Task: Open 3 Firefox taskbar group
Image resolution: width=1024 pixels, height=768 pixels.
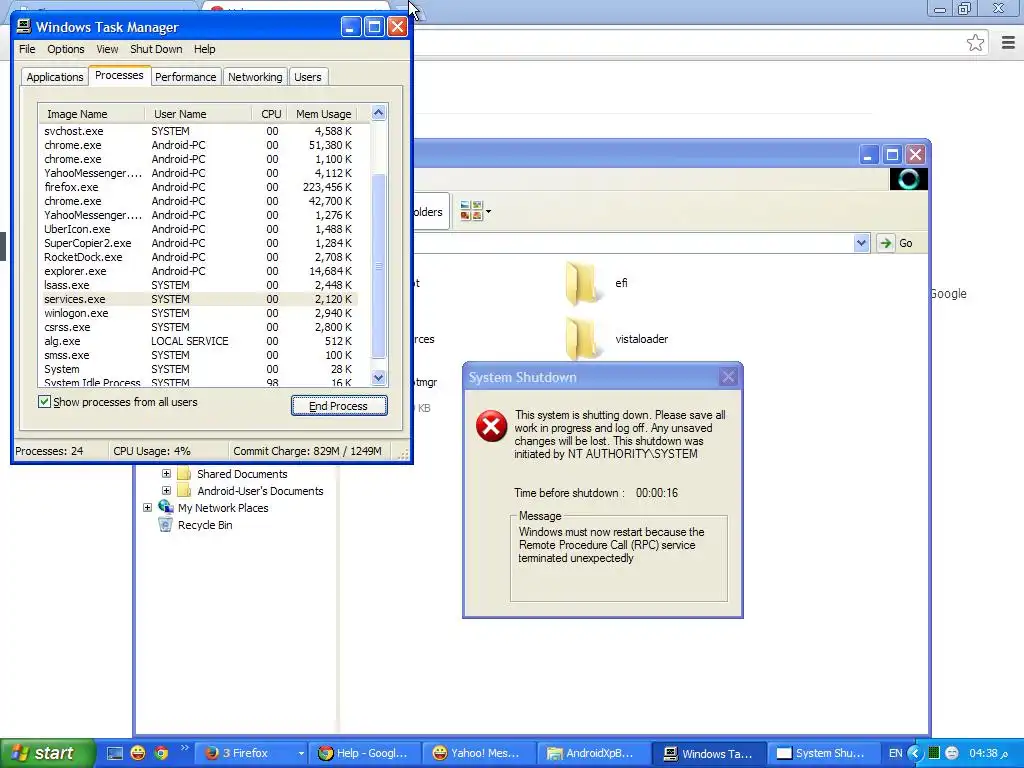Action: coord(253,753)
